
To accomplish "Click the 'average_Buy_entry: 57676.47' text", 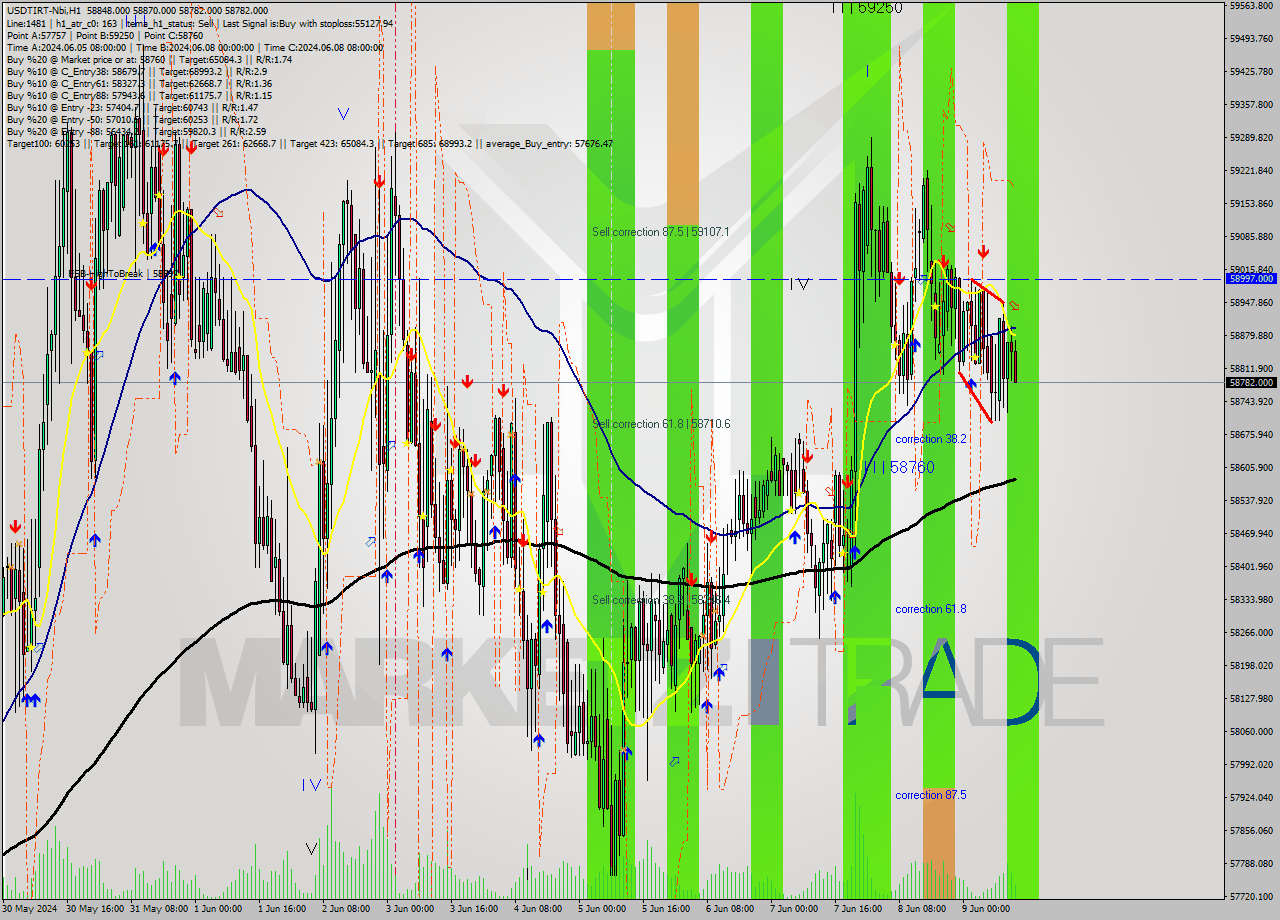I will click(x=551, y=143).
